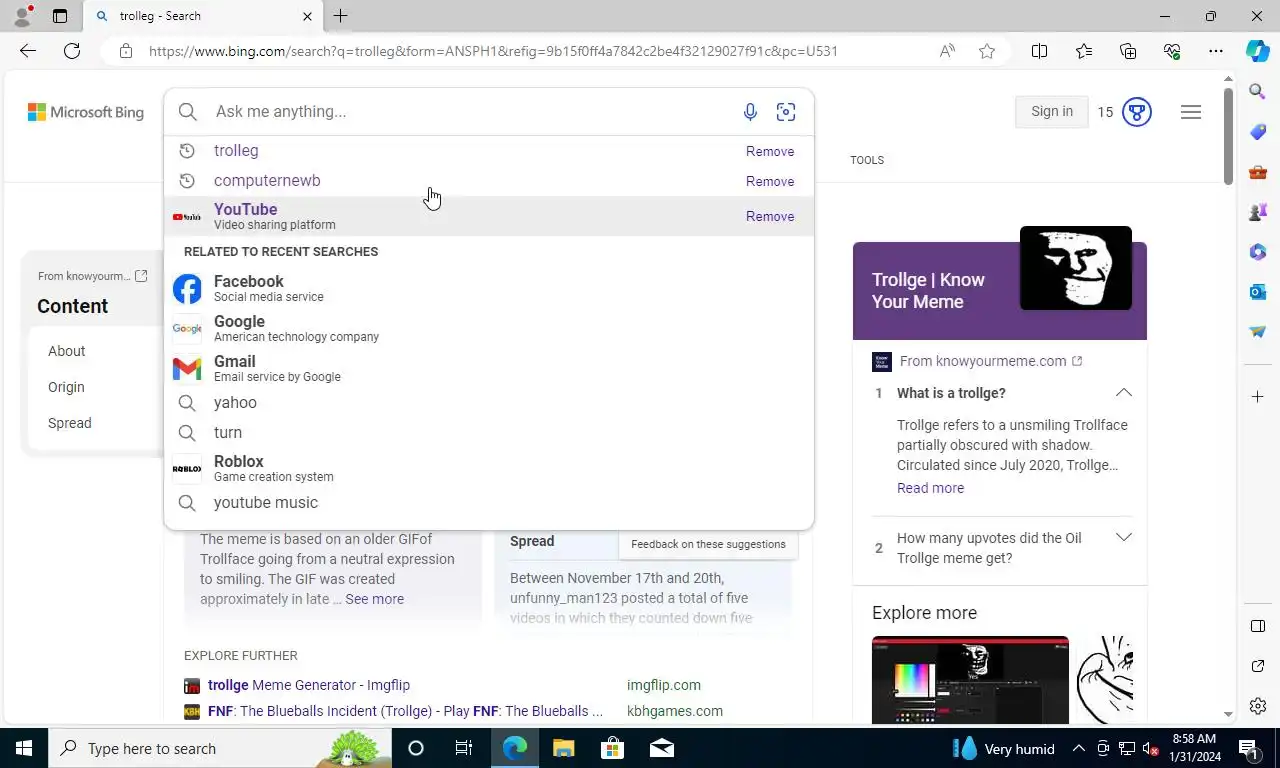Open sidebar search magnifier icon

coord(1258,92)
